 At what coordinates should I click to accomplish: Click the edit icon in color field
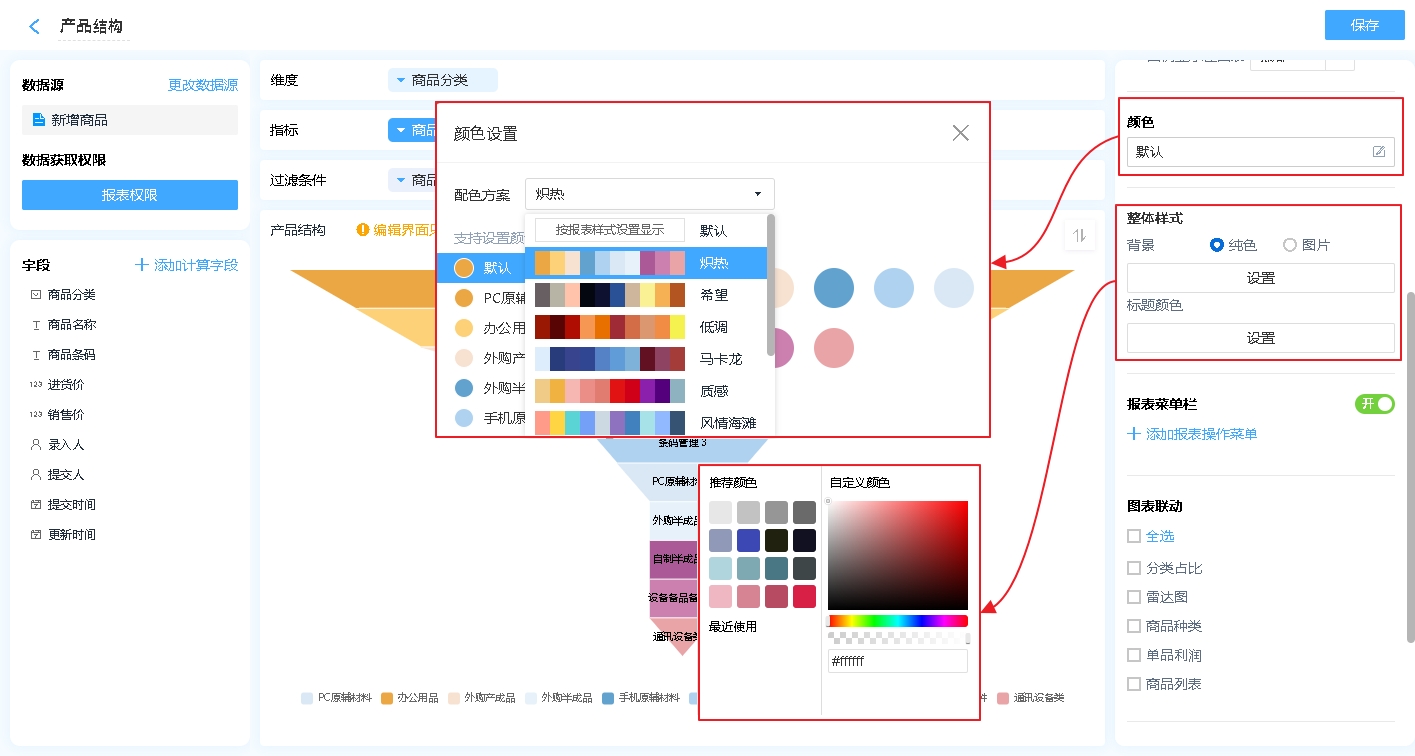pos(1379,152)
